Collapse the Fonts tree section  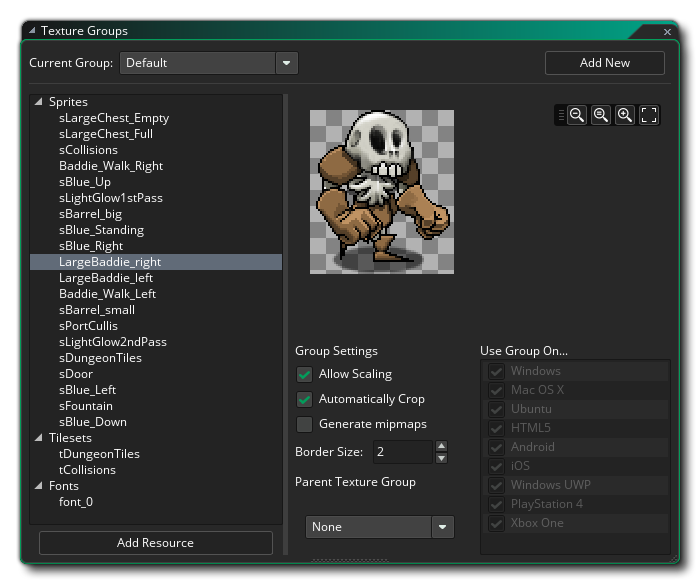tap(39, 486)
